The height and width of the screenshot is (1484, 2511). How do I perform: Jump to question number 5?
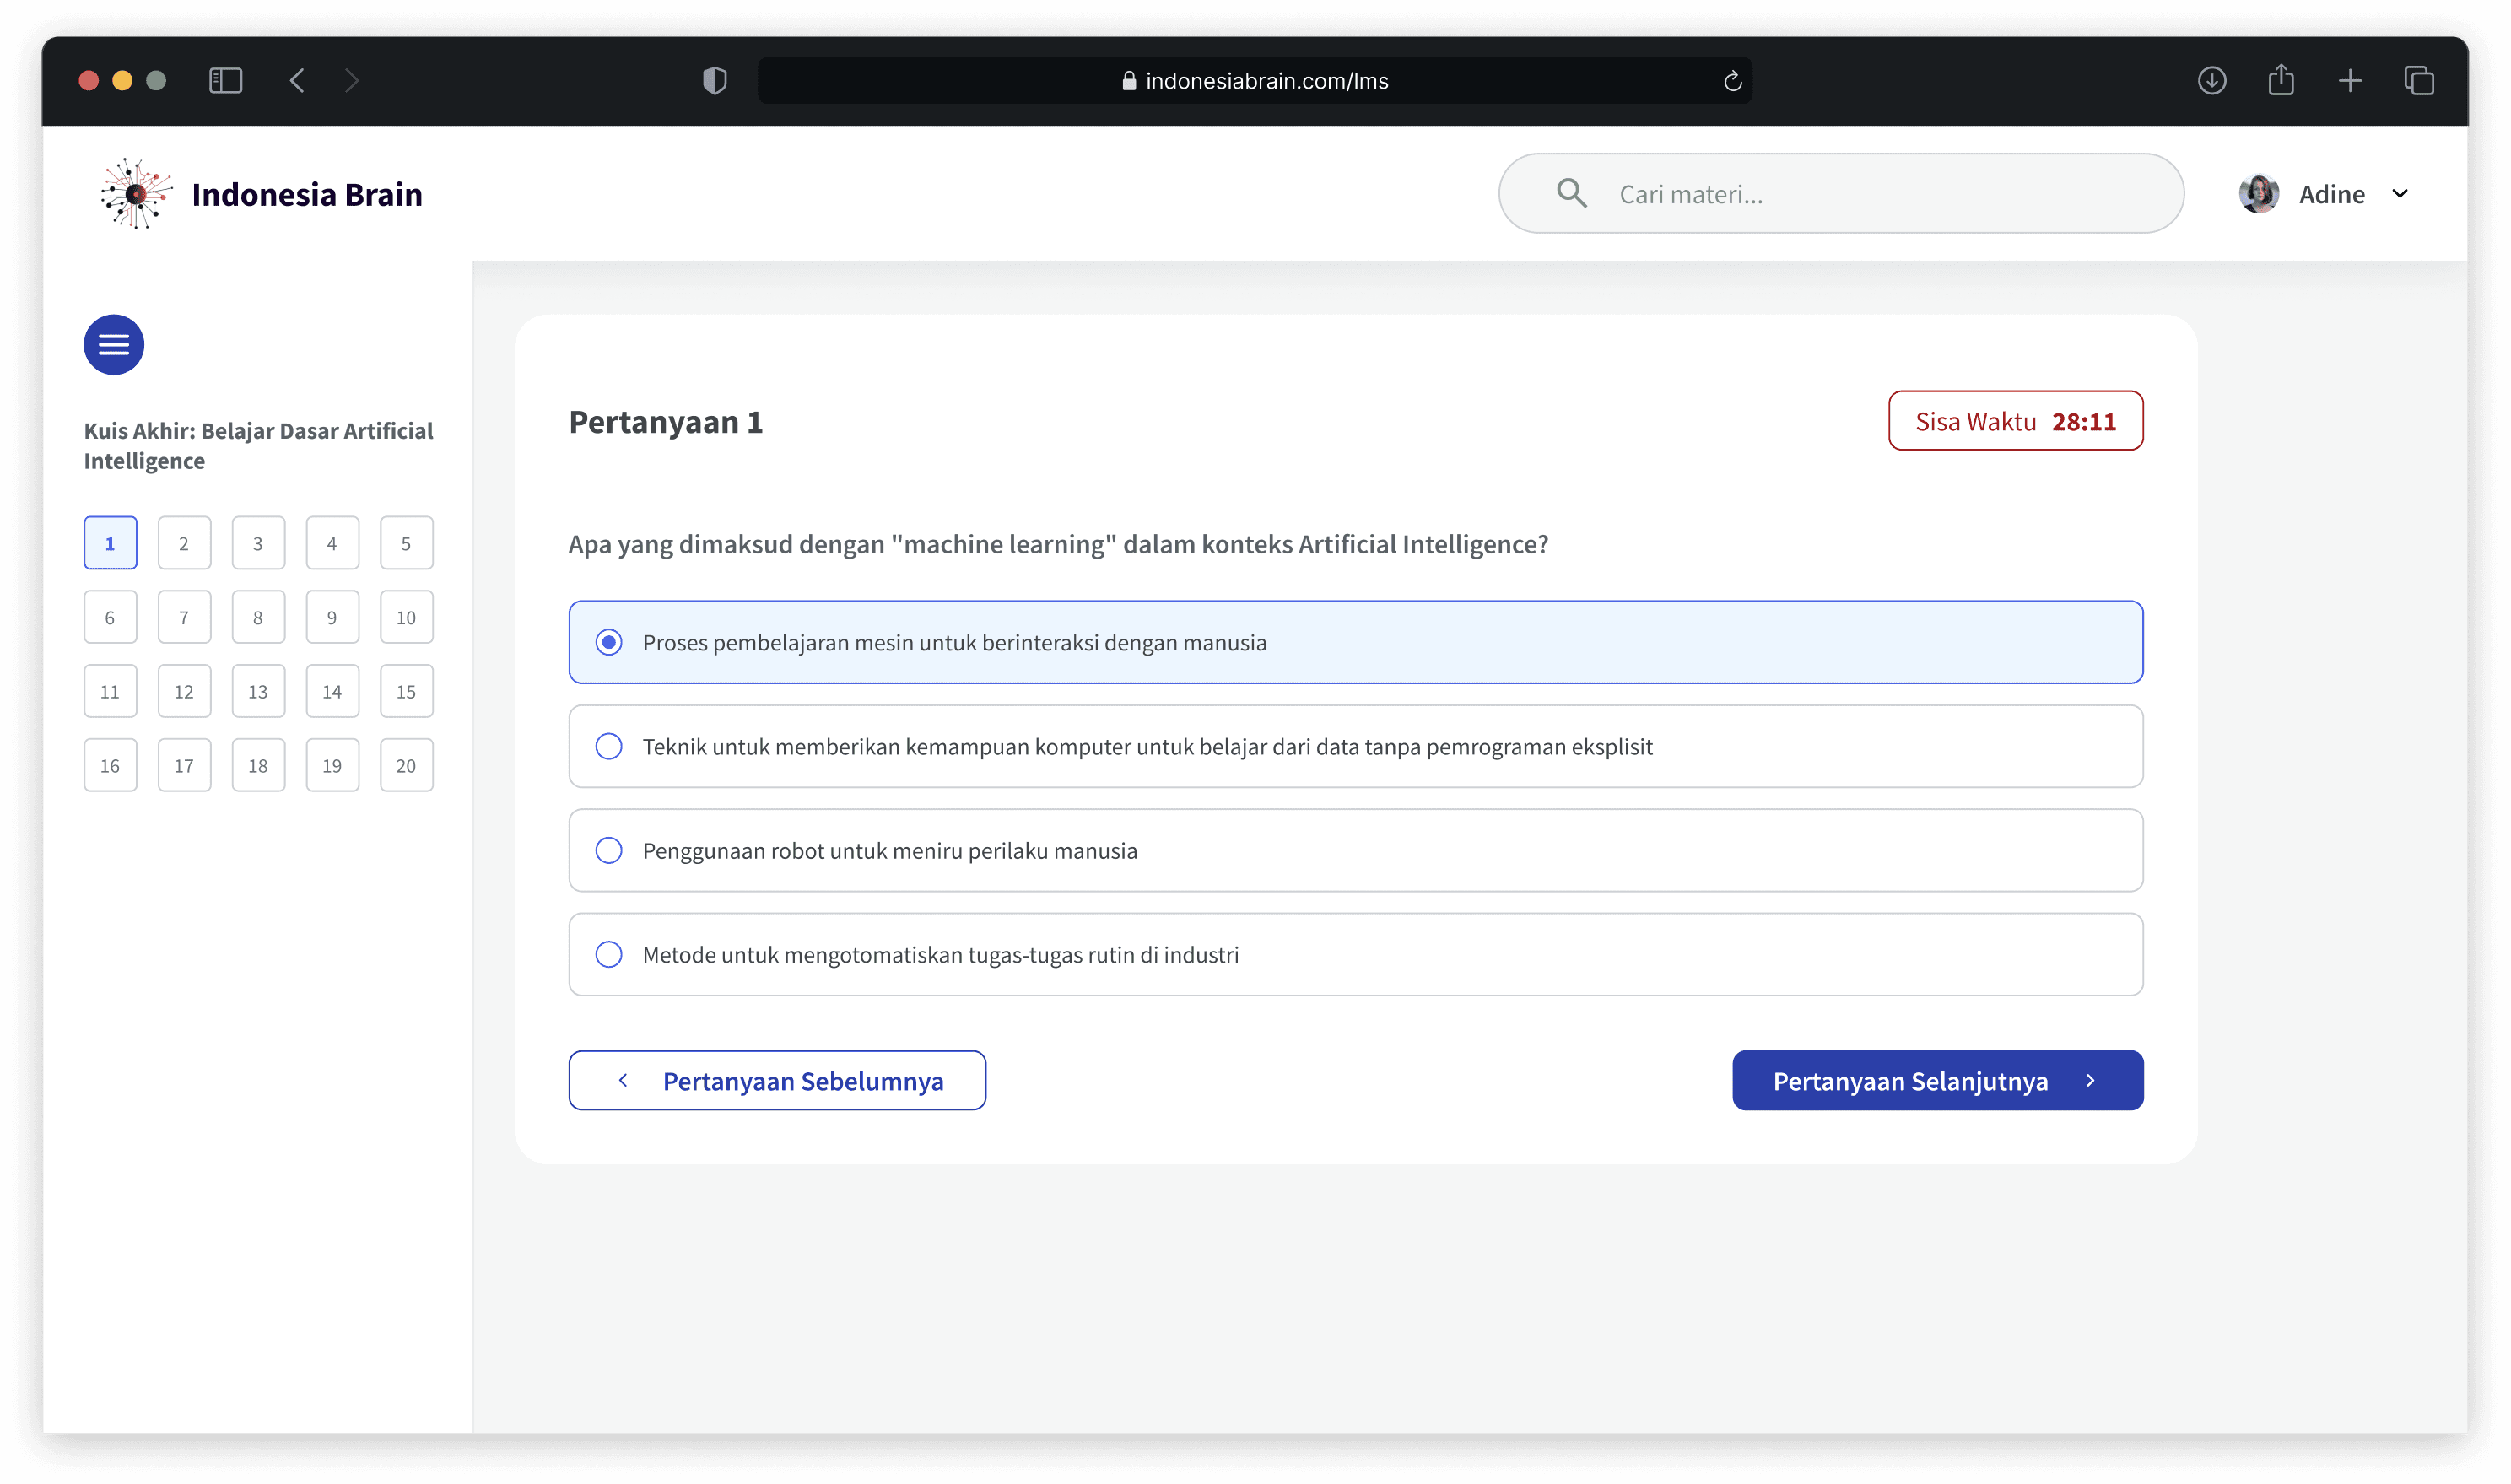(x=406, y=543)
